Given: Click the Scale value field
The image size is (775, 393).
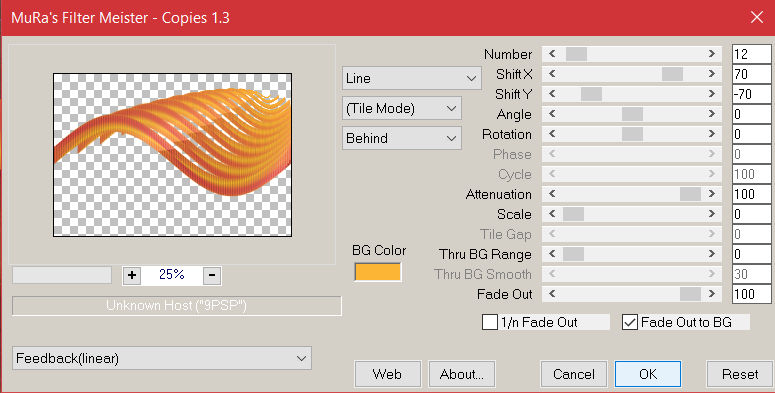Looking at the screenshot, I should [751, 214].
